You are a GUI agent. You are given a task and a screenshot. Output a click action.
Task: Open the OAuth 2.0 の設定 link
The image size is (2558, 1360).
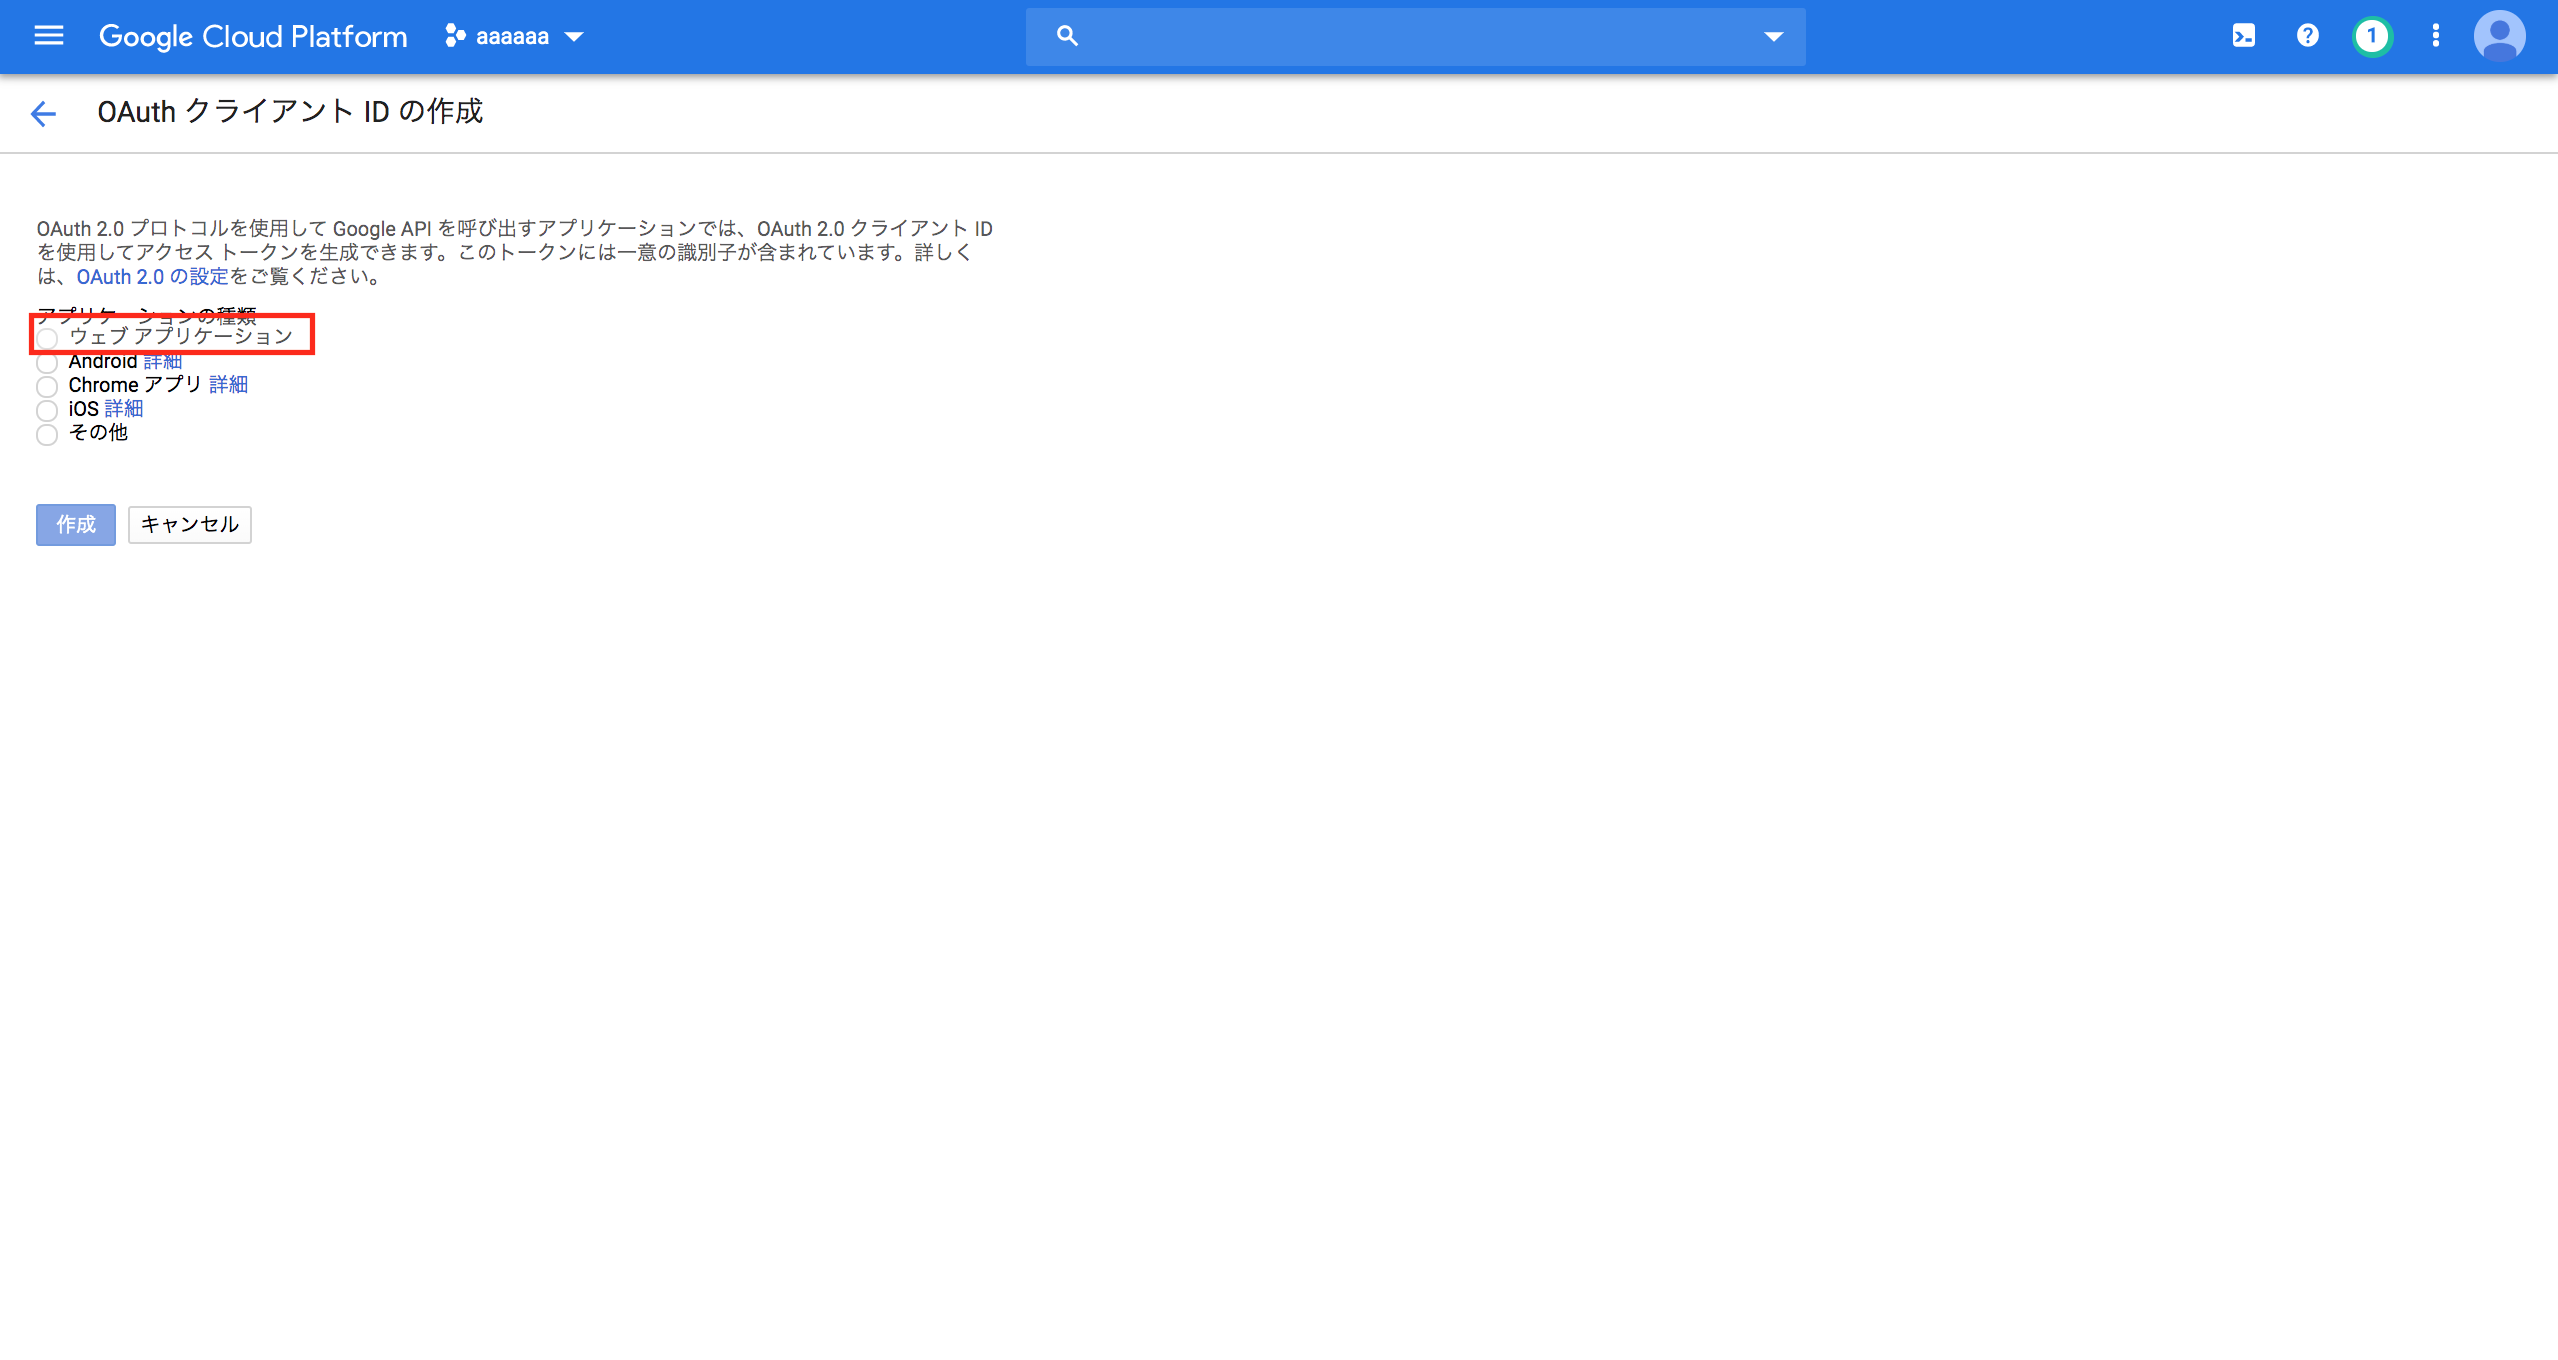(153, 277)
